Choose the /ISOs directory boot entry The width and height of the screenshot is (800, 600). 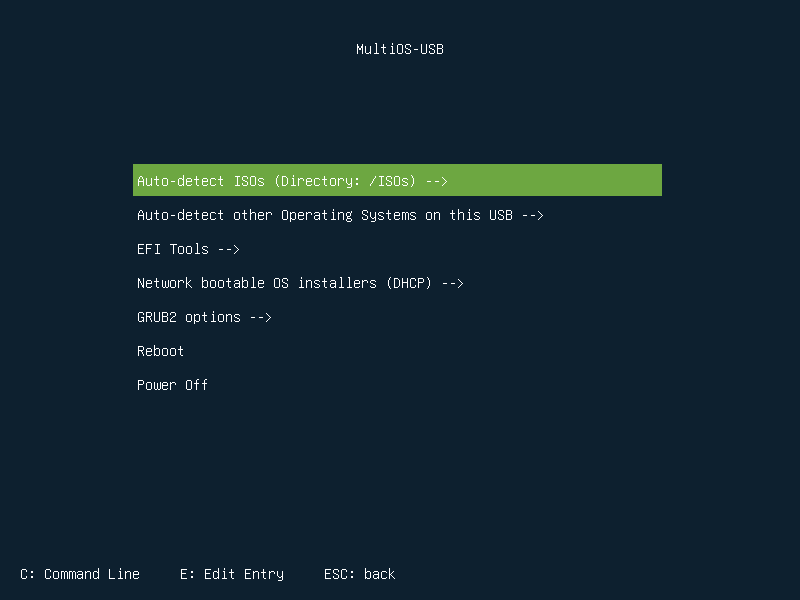coord(290,181)
